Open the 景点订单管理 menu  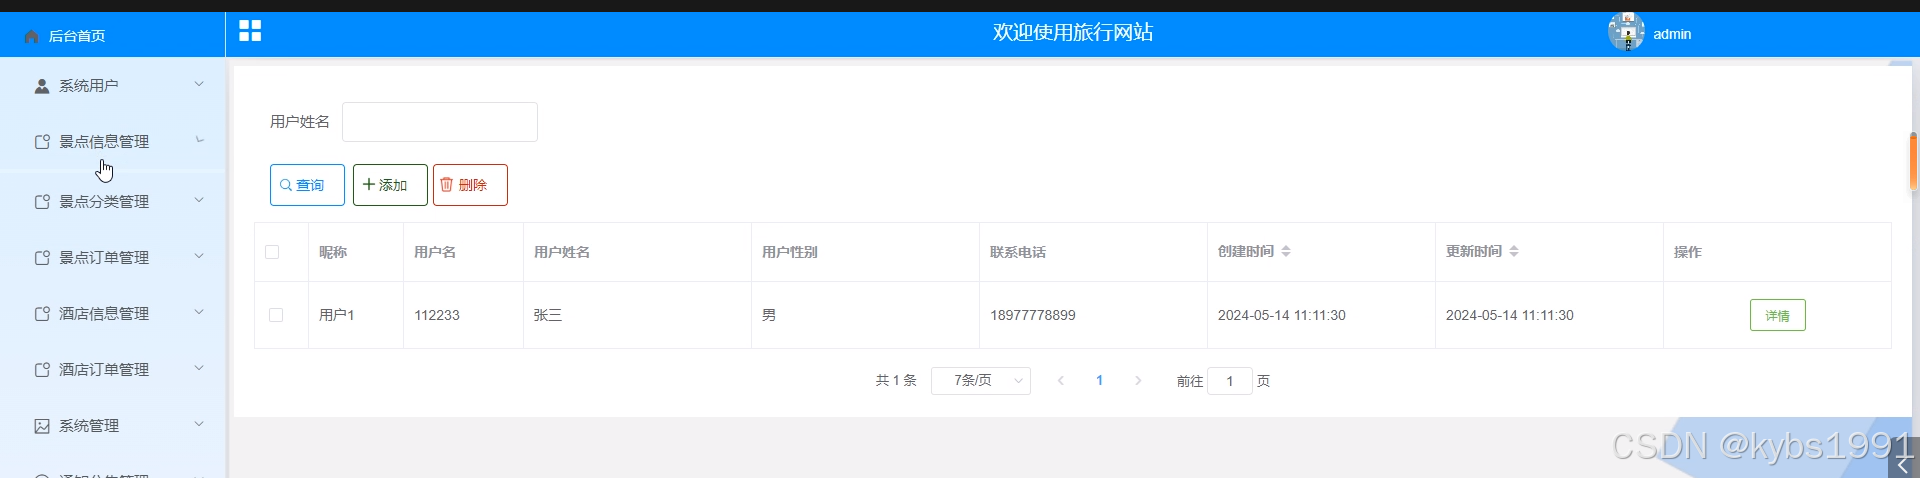tap(112, 258)
